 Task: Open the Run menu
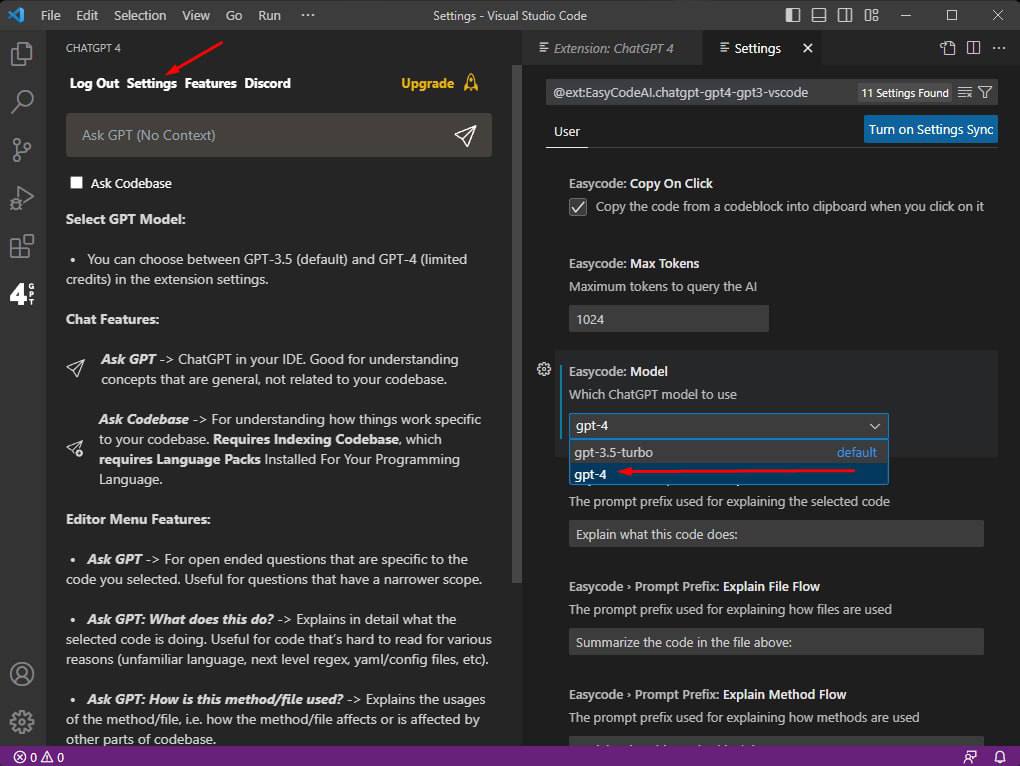[269, 15]
